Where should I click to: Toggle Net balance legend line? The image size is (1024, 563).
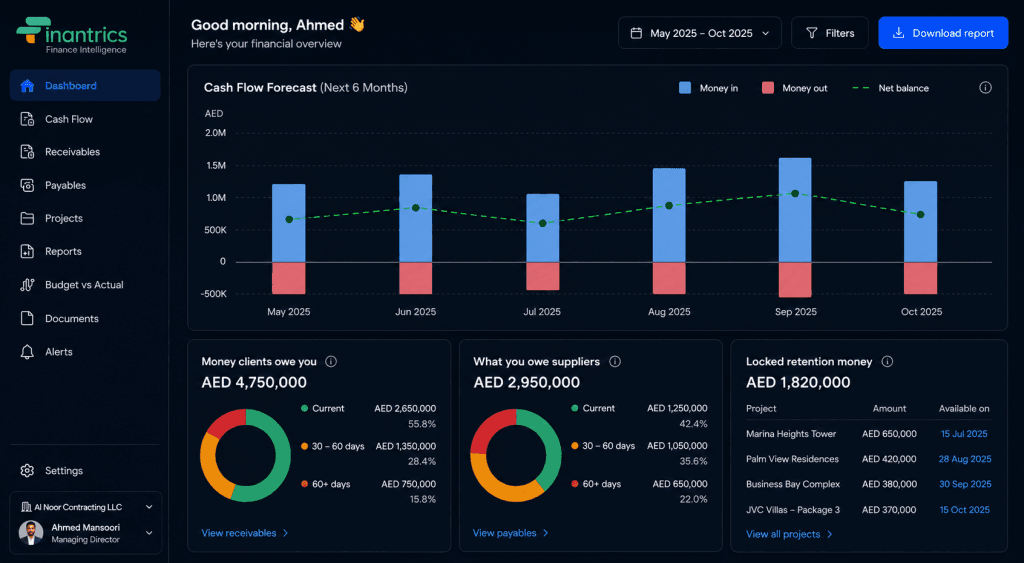point(891,88)
